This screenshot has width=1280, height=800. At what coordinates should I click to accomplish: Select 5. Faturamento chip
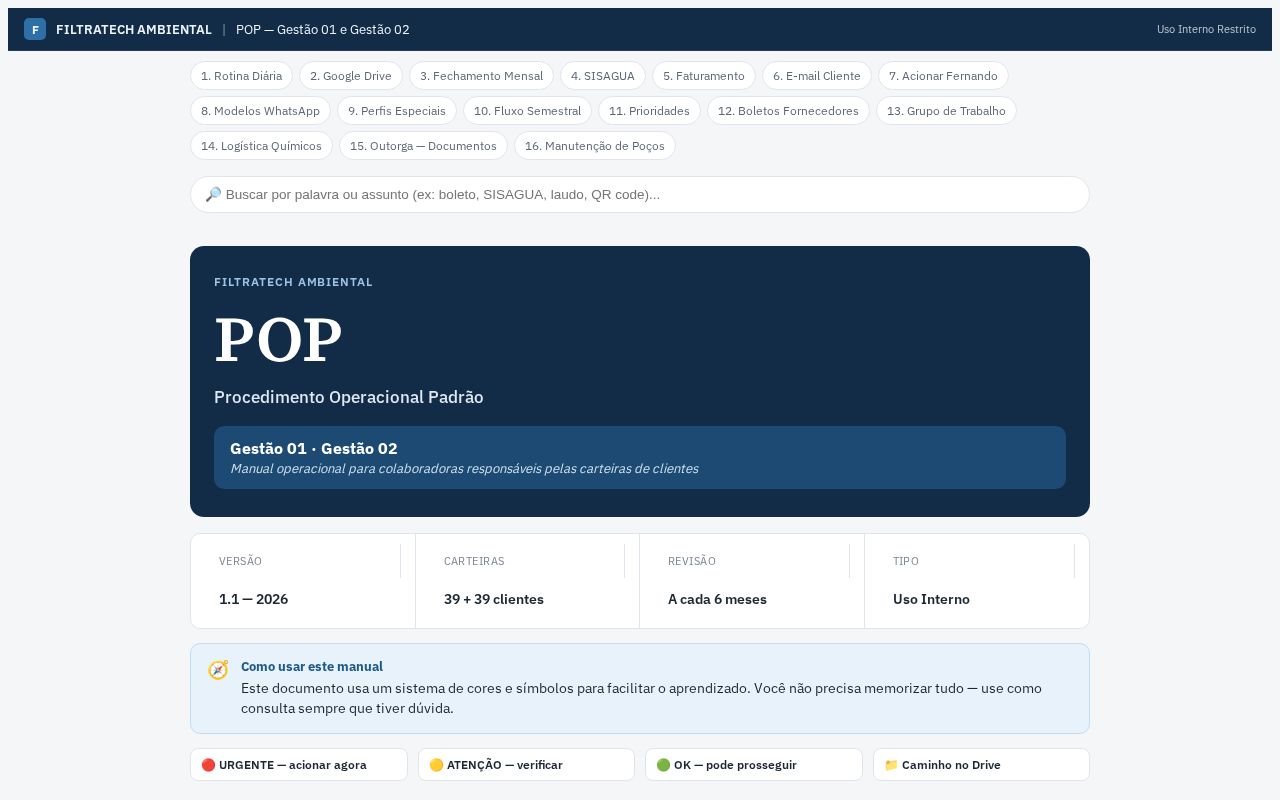point(704,76)
